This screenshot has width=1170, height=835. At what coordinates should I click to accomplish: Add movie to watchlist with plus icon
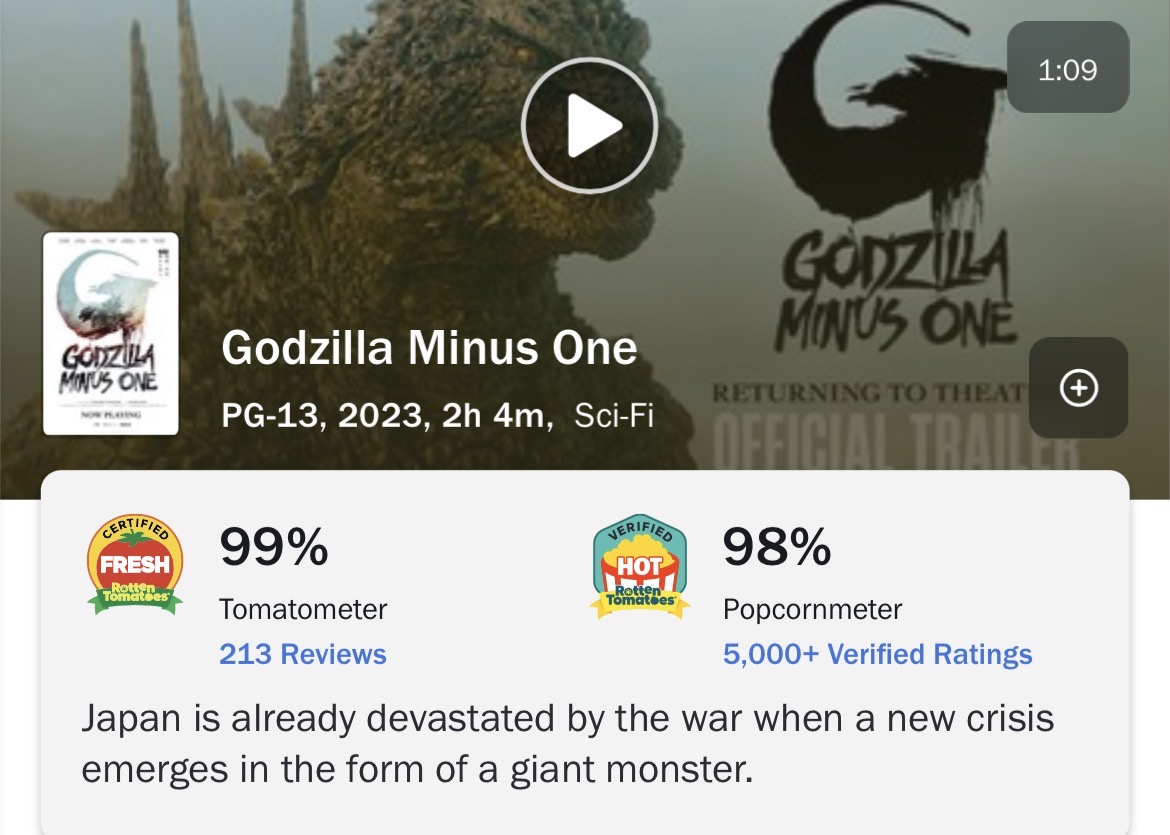tap(1078, 388)
